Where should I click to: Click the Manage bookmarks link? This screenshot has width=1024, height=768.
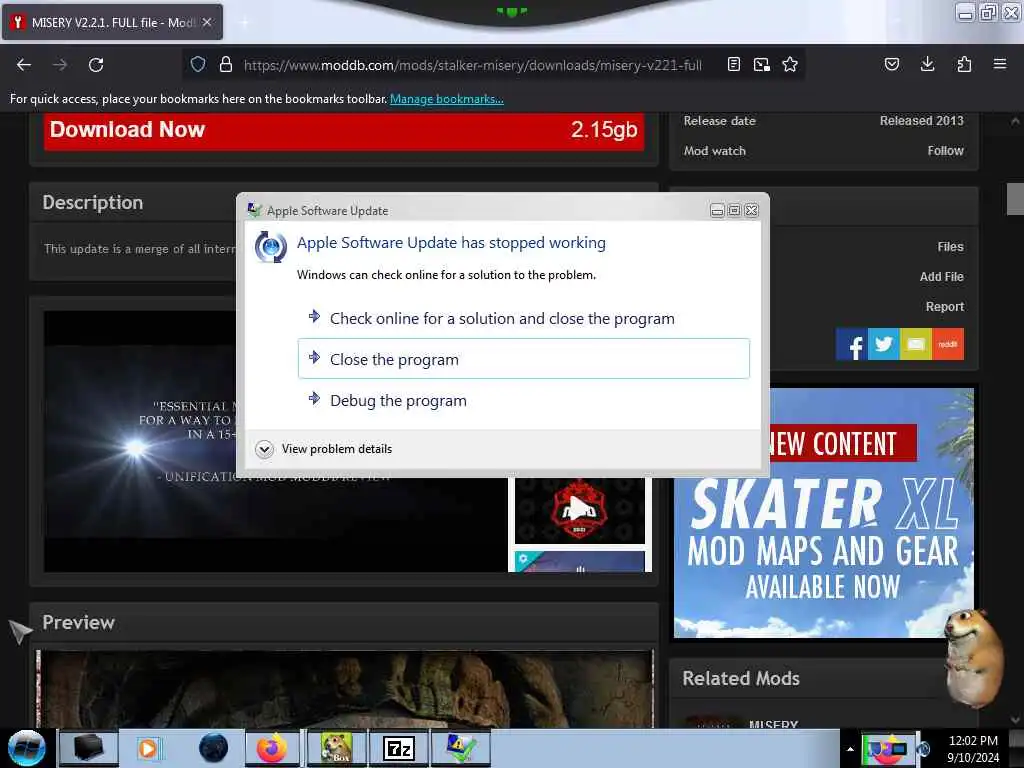[x=447, y=99]
